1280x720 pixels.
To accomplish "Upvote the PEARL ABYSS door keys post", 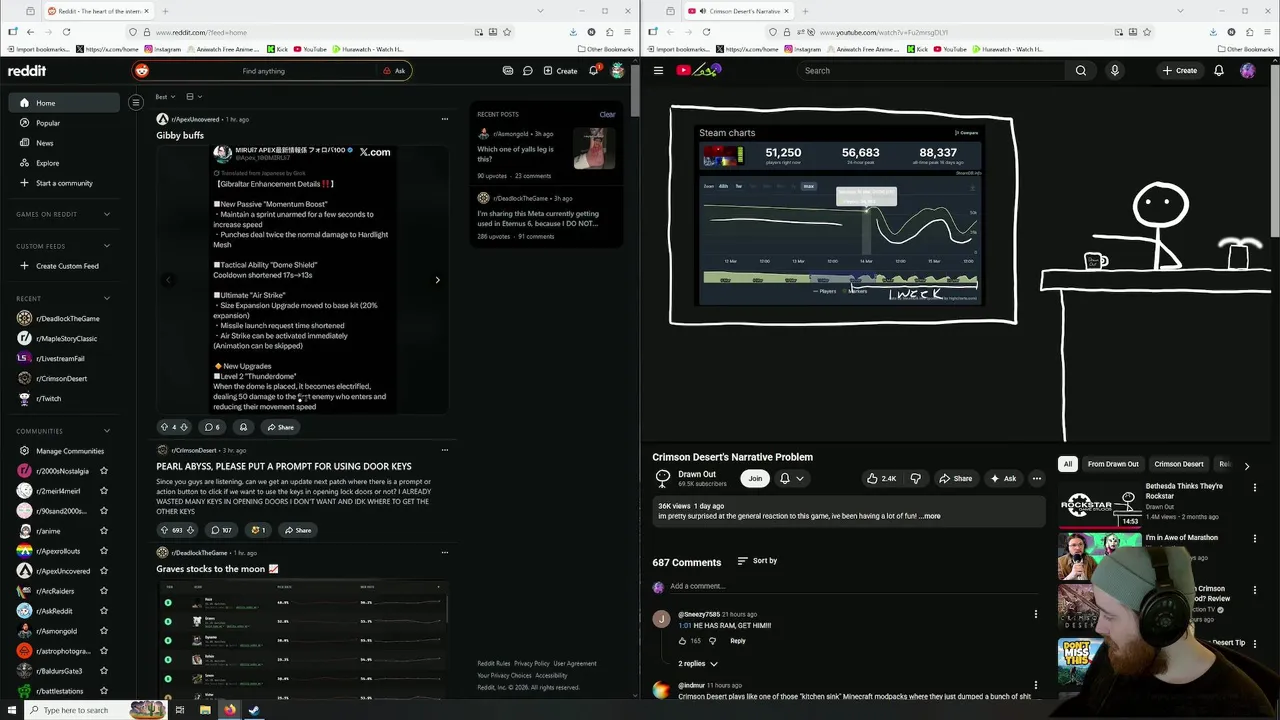I will [165, 530].
